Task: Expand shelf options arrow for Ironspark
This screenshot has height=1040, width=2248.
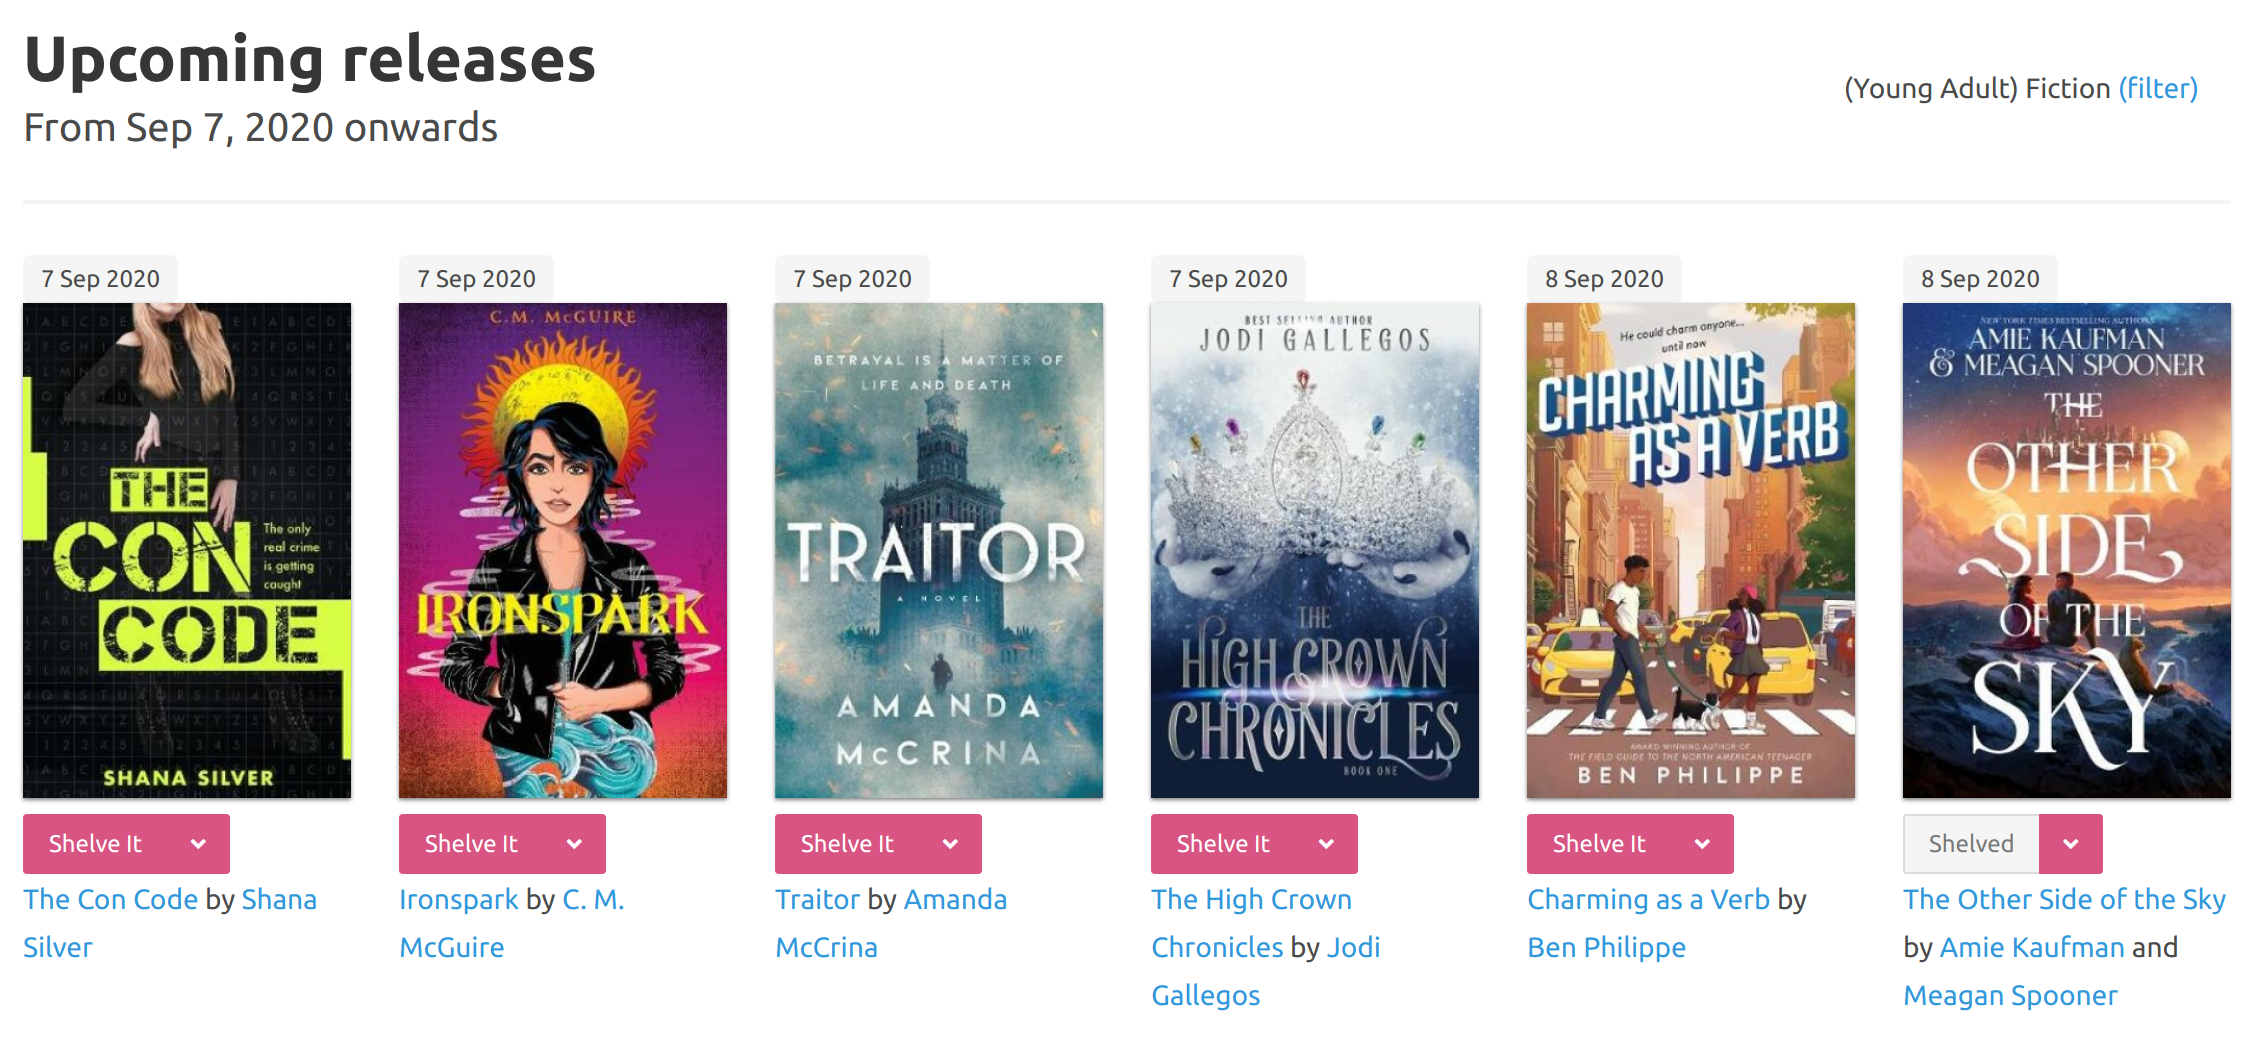Action: point(574,844)
